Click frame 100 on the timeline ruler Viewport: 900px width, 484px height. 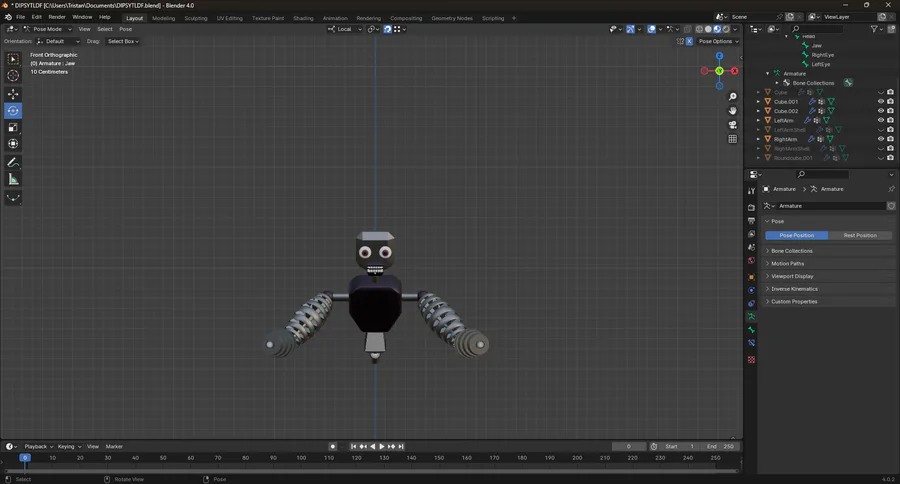pos(301,458)
